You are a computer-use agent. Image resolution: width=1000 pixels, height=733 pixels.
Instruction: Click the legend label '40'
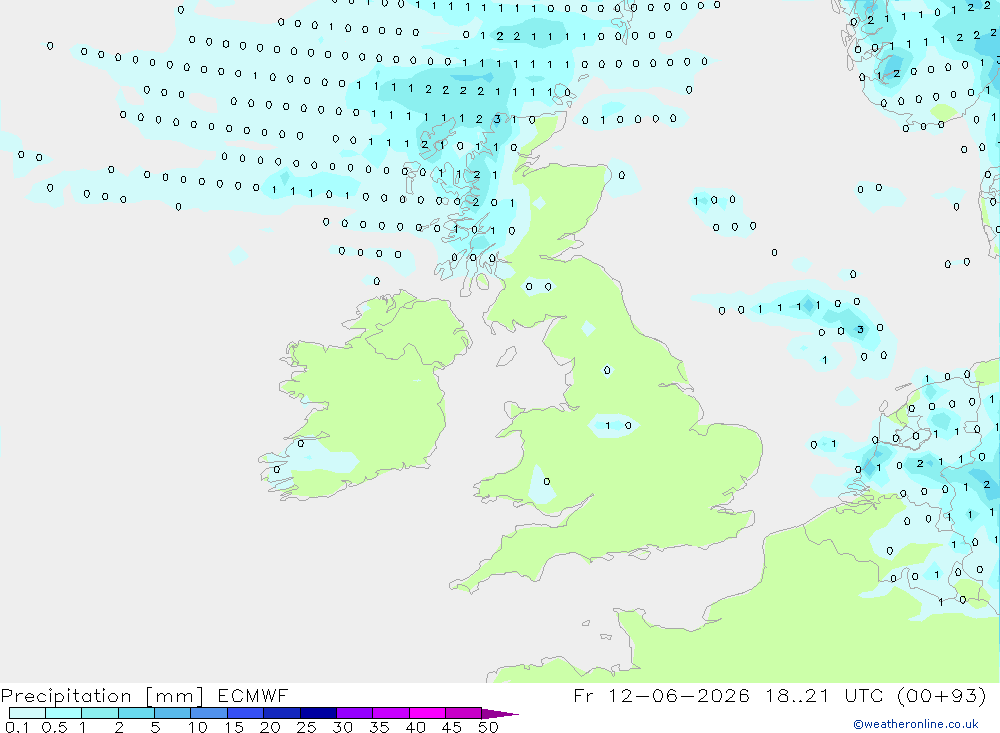(415, 727)
